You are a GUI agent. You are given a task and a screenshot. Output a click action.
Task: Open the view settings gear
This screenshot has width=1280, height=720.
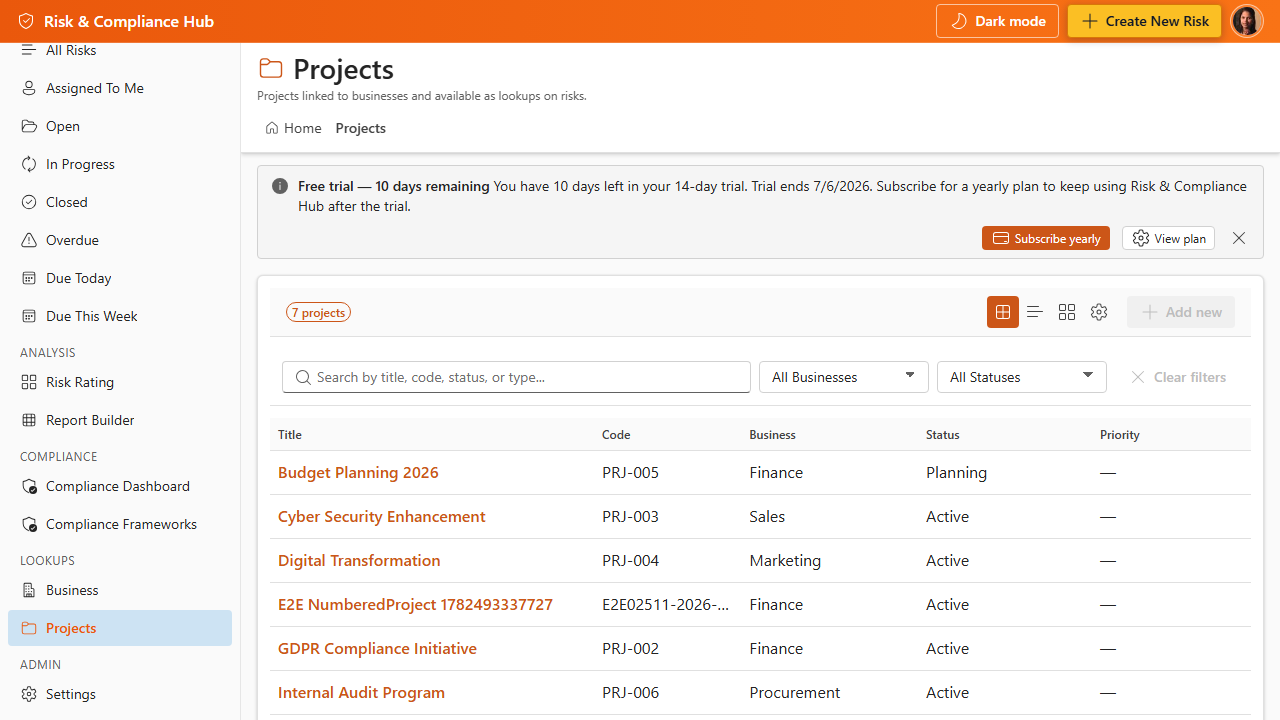point(1099,312)
